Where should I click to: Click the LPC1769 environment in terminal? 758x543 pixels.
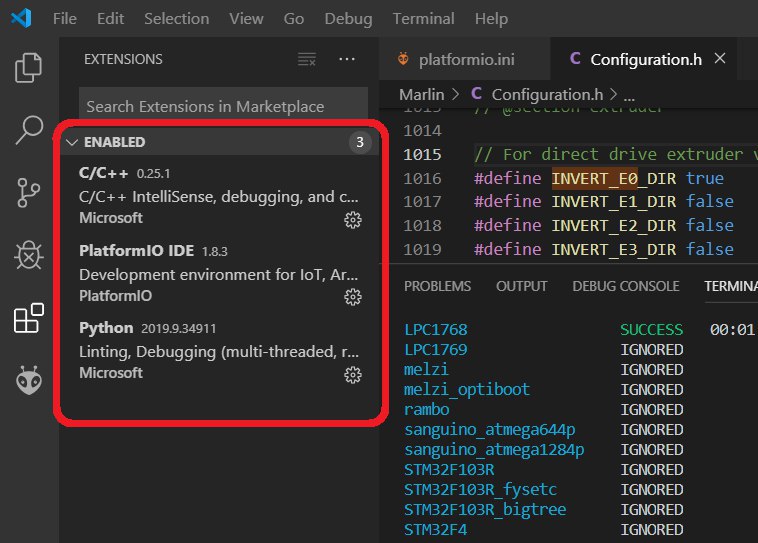coord(436,350)
